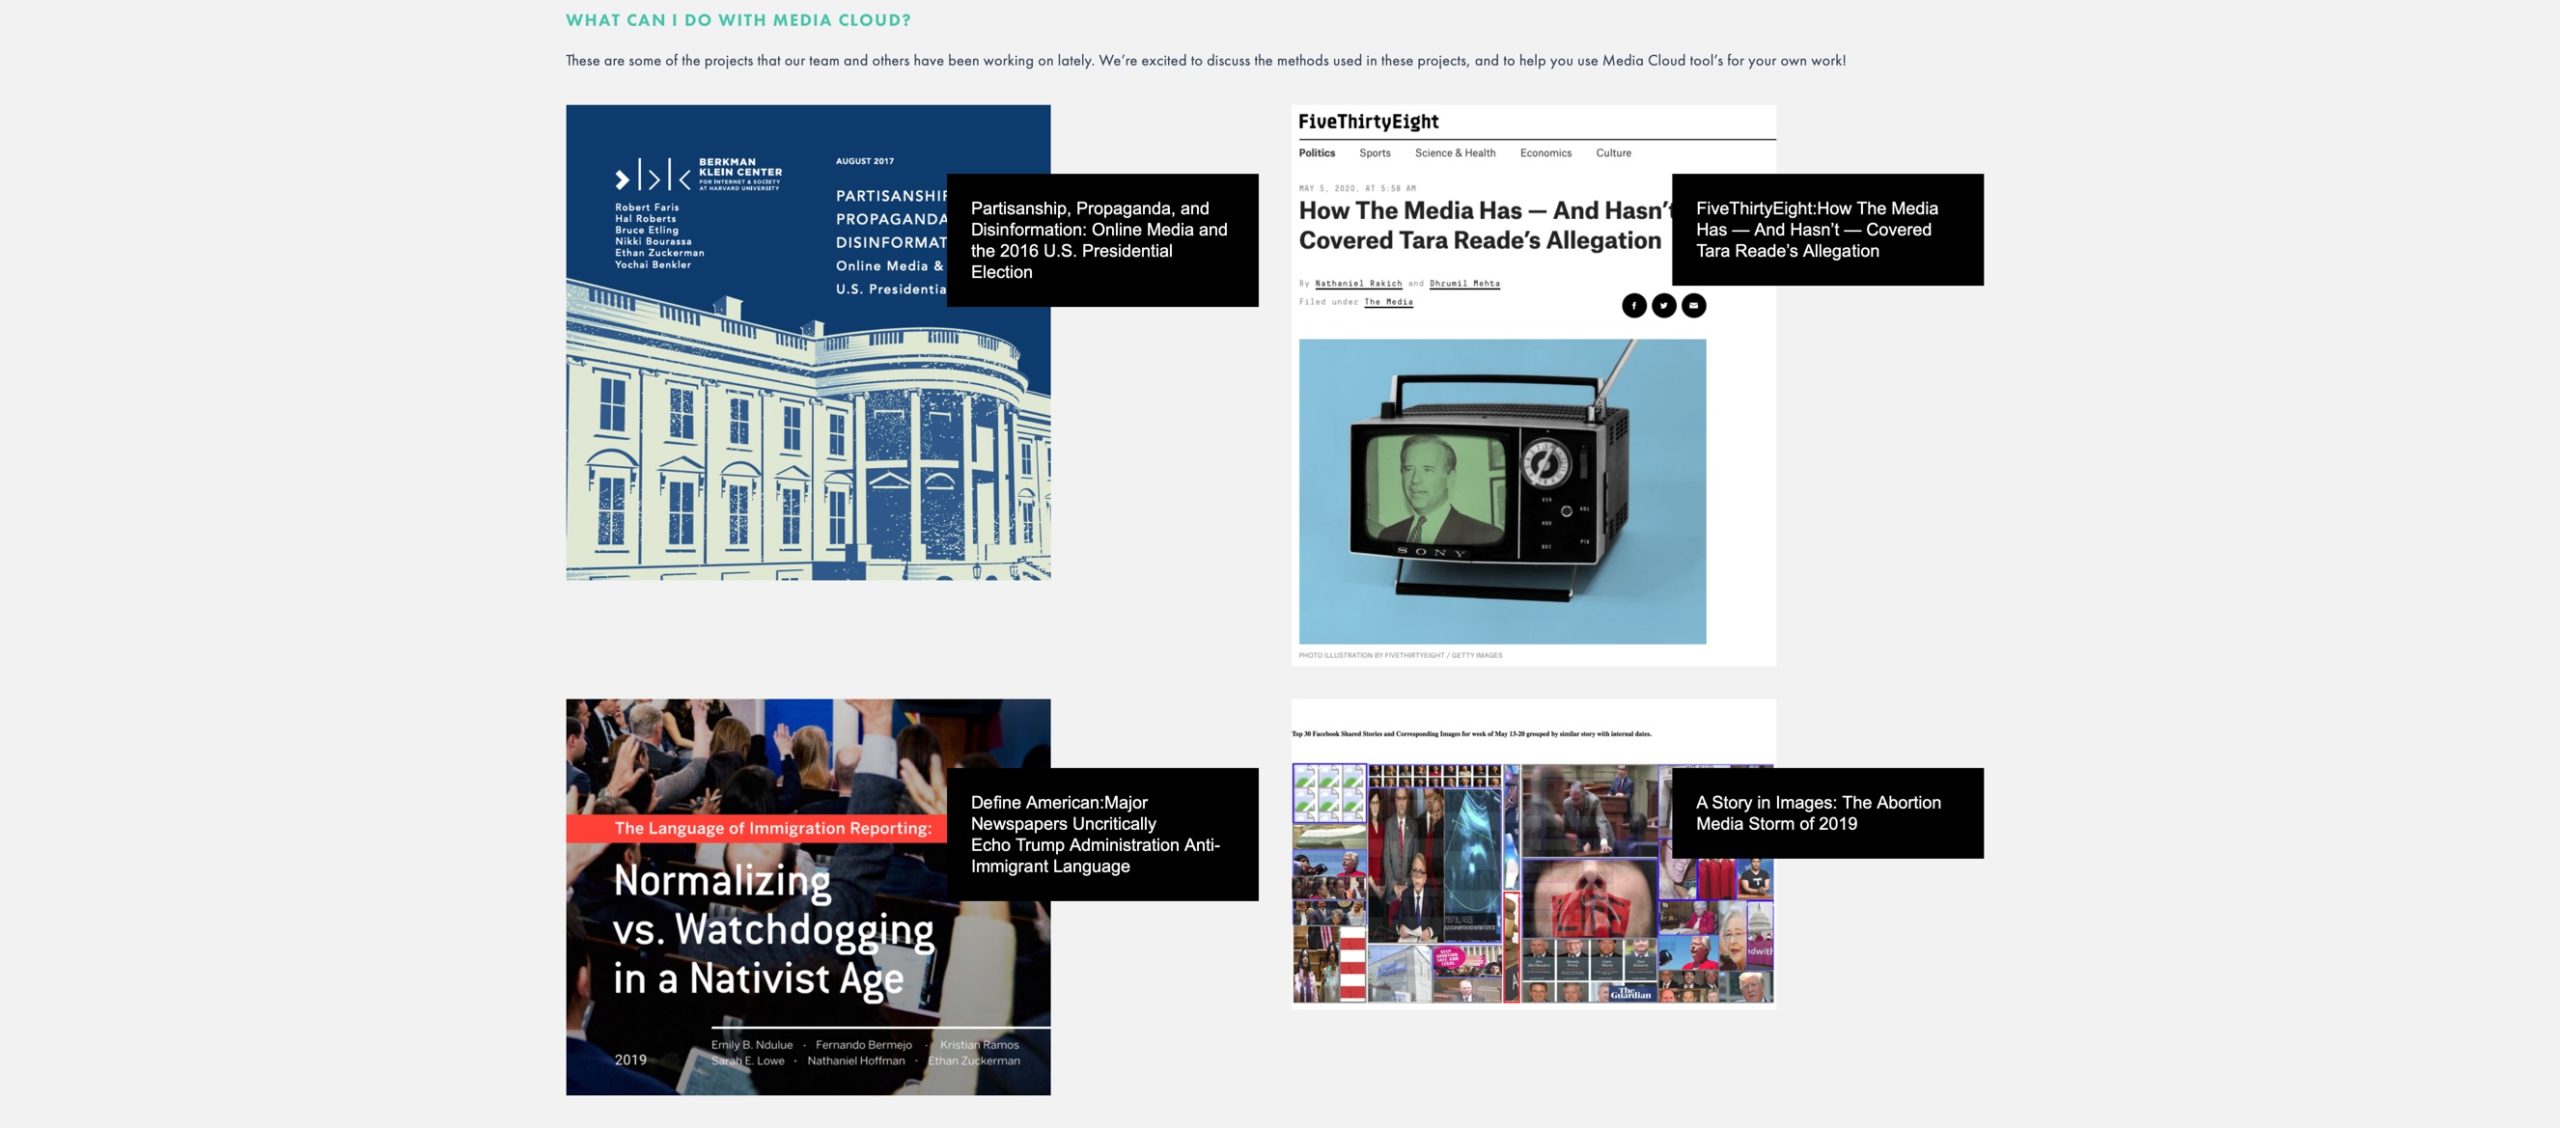Click the email share icon
The image size is (2560, 1128).
point(1694,306)
